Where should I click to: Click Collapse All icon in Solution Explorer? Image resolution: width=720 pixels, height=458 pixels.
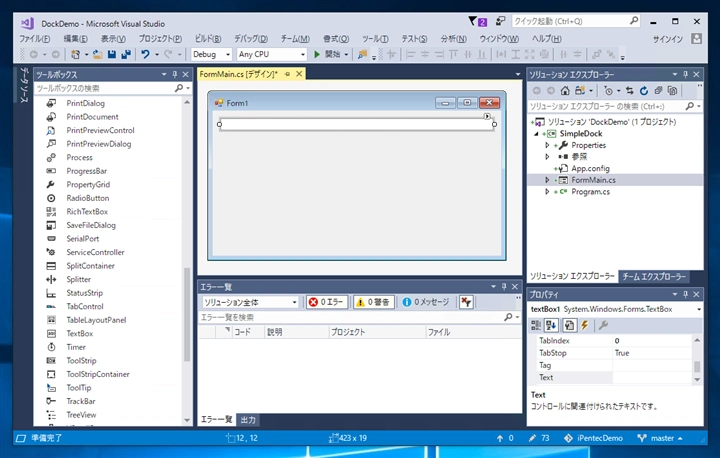[658, 90]
